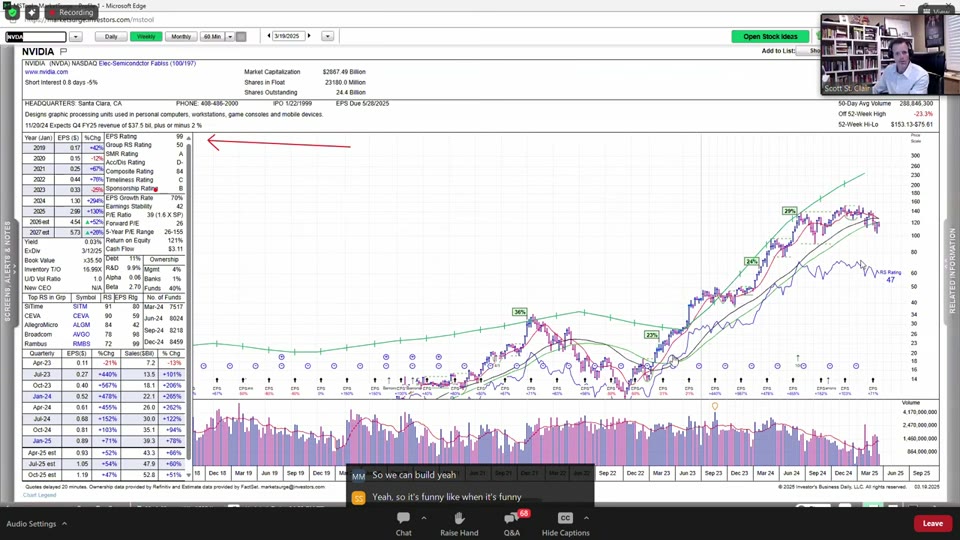Open Related Information side panel
The height and width of the screenshot is (540, 960).
[x=952, y=270]
